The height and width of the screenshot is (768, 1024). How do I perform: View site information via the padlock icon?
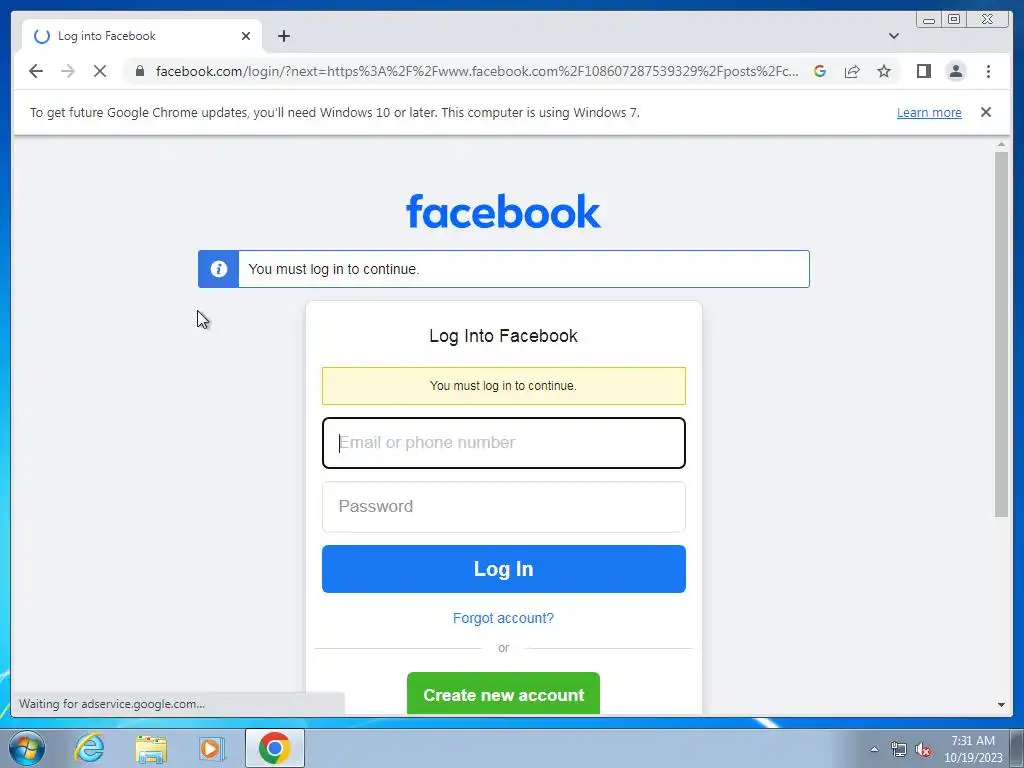(140, 71)
